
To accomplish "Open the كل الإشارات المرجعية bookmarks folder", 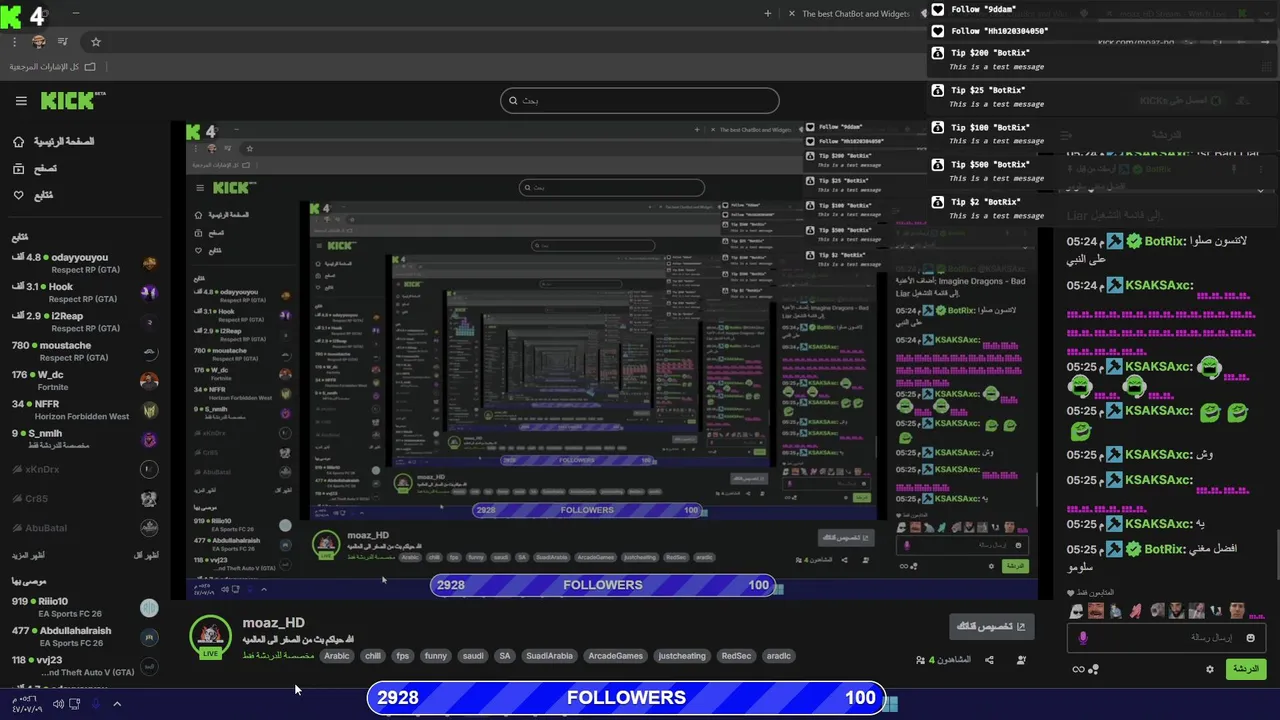I will tap(53, 66).
